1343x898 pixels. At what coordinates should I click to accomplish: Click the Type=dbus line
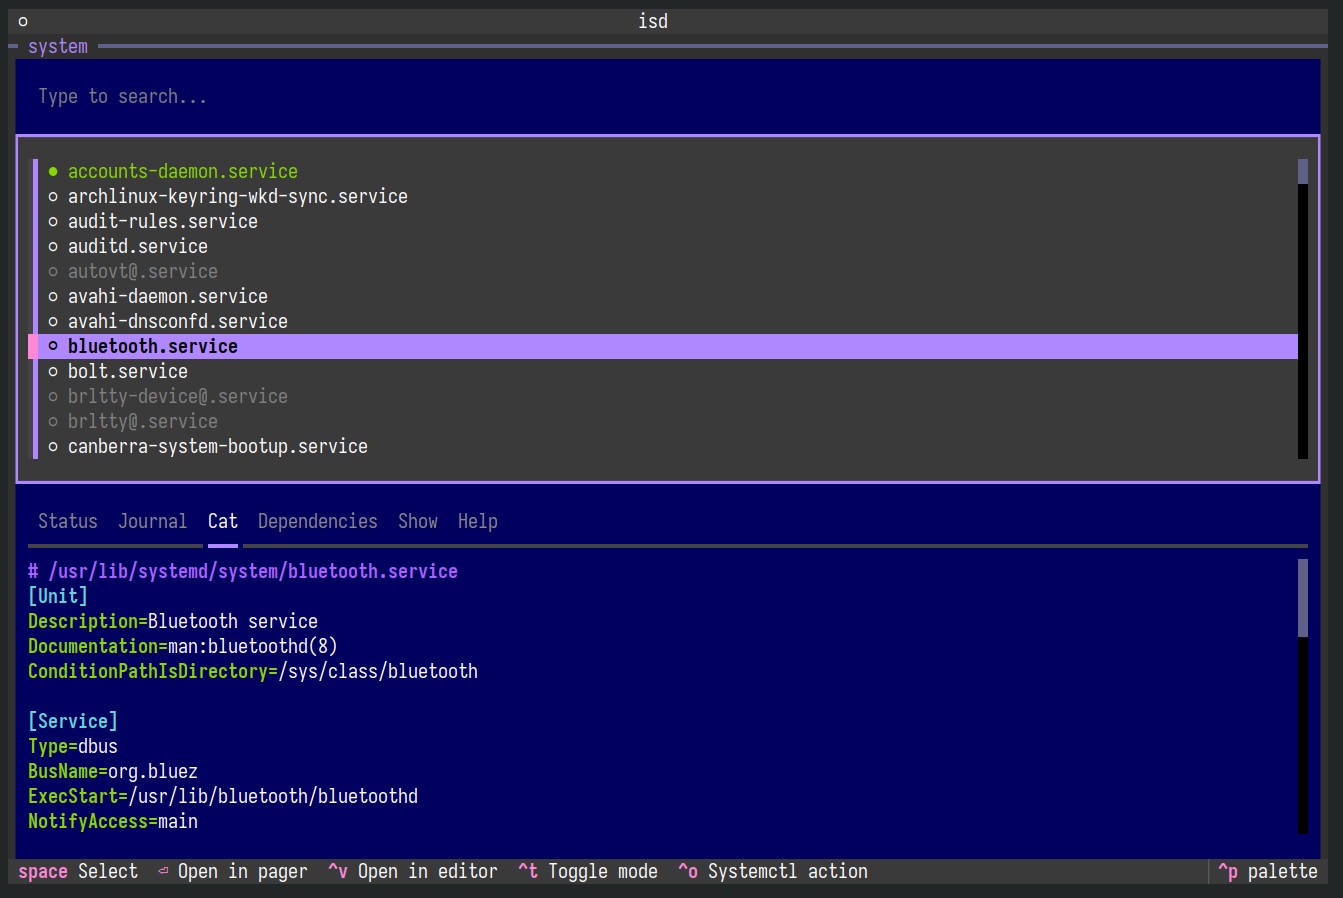[x=73, y=746]
